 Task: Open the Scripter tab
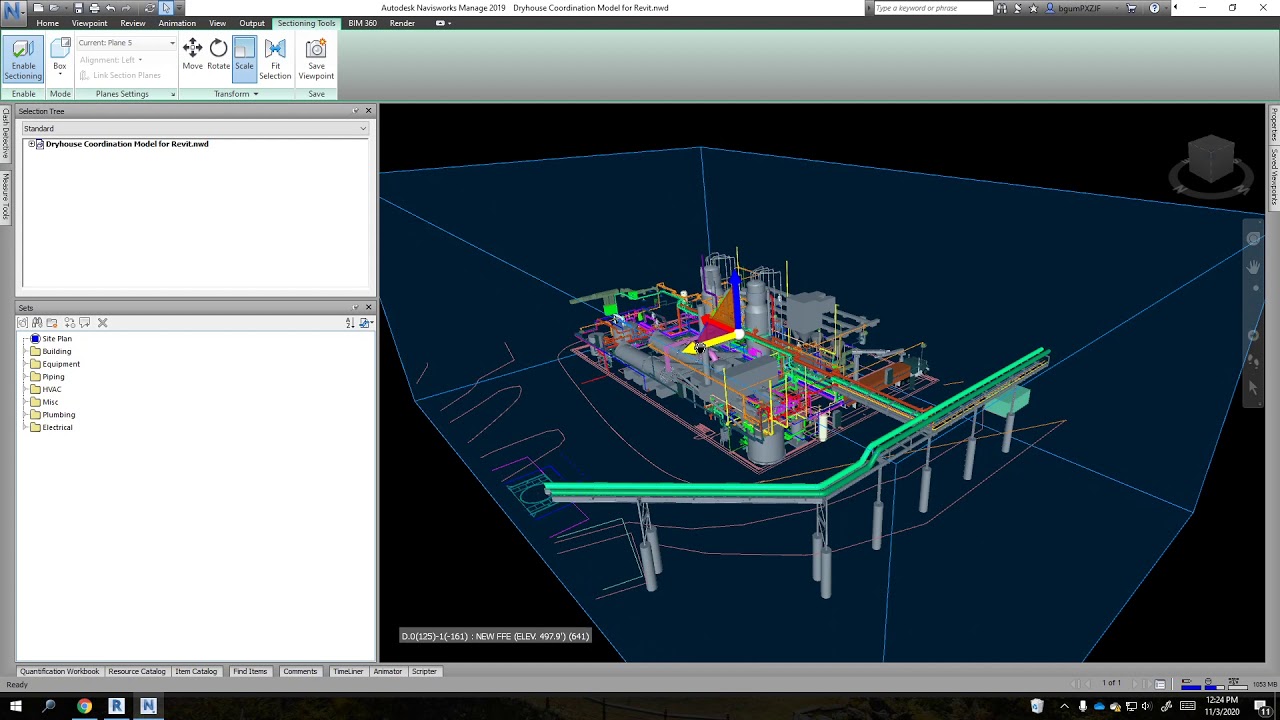[x=424, y=672]
